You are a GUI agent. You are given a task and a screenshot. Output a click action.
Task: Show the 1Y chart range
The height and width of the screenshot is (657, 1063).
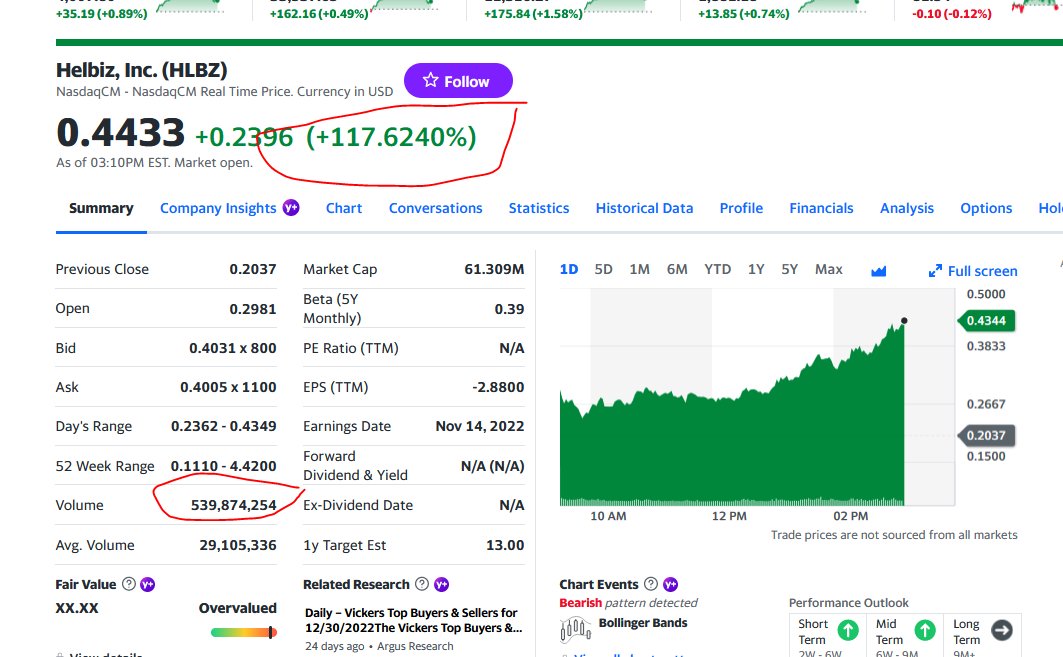(756, 269)
